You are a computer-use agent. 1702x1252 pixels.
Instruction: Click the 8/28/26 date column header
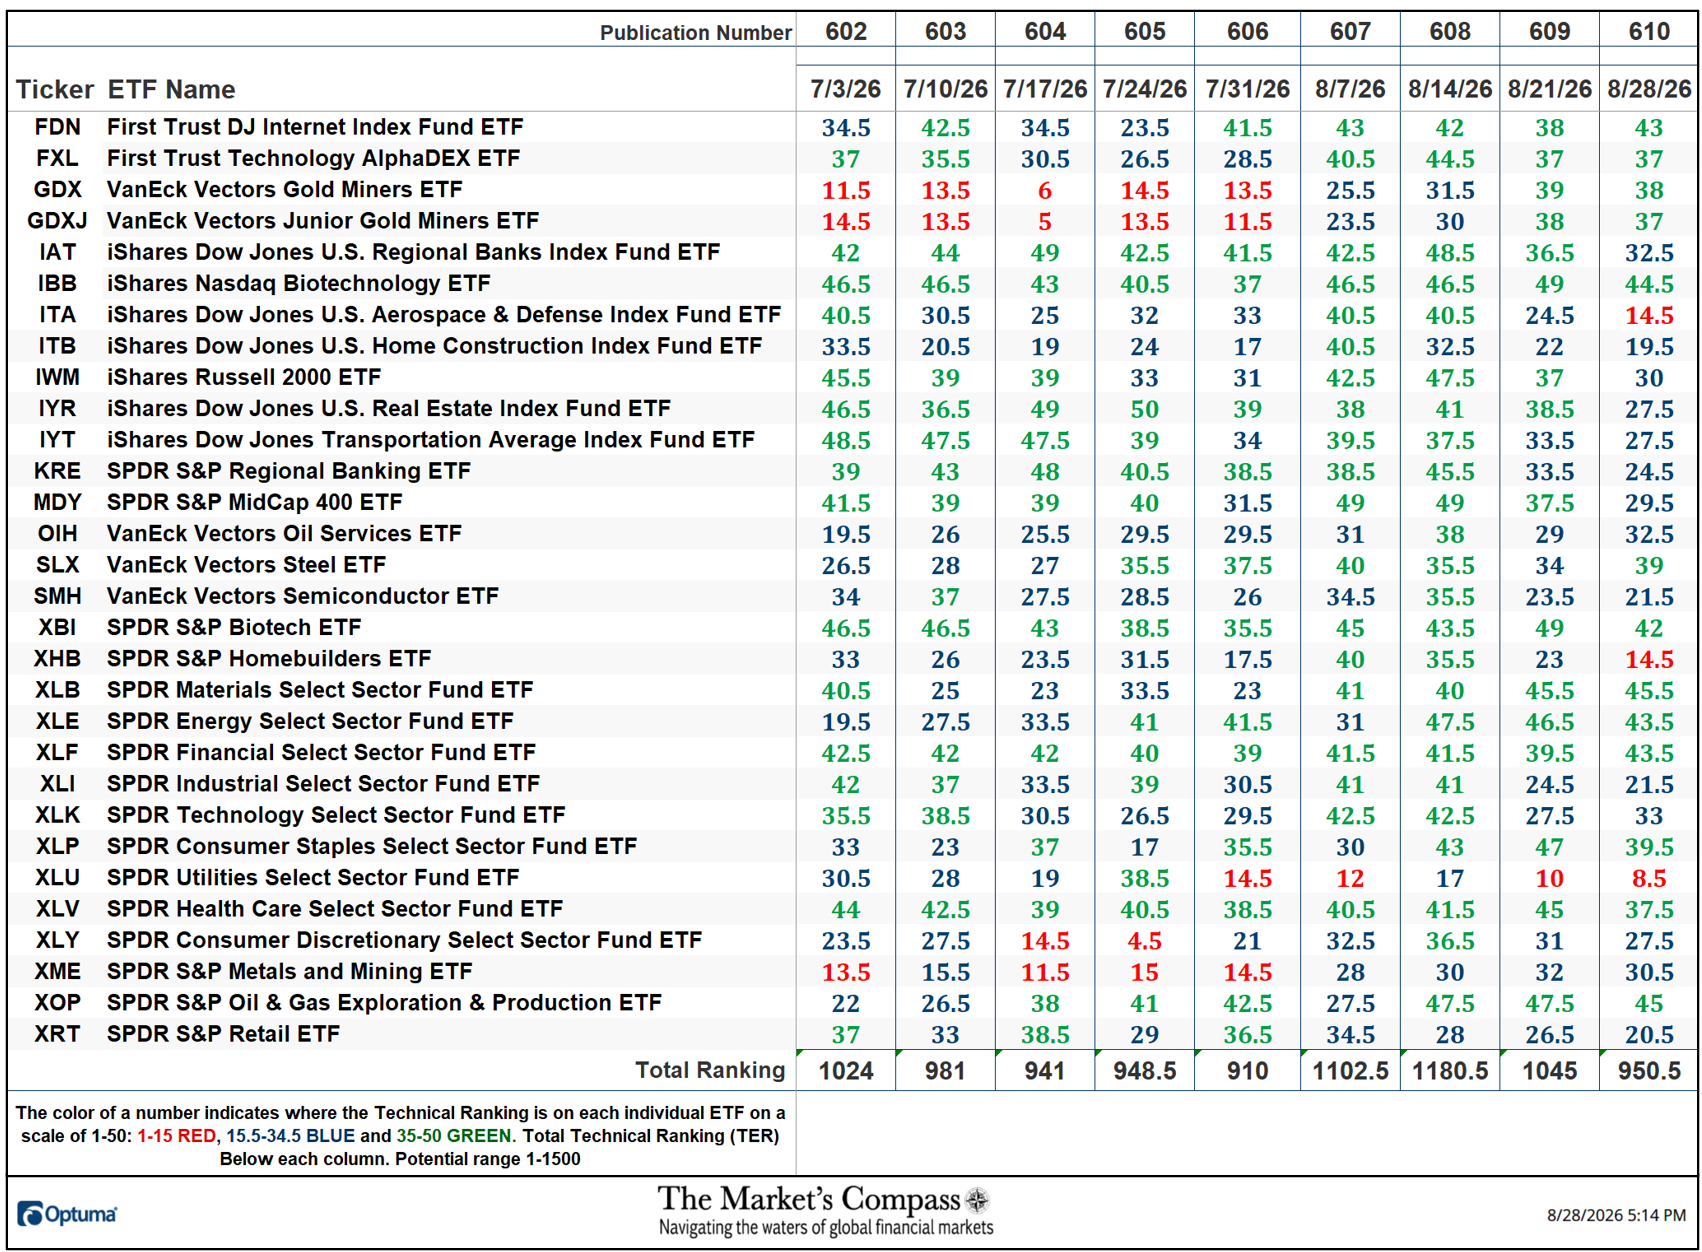1648,89
